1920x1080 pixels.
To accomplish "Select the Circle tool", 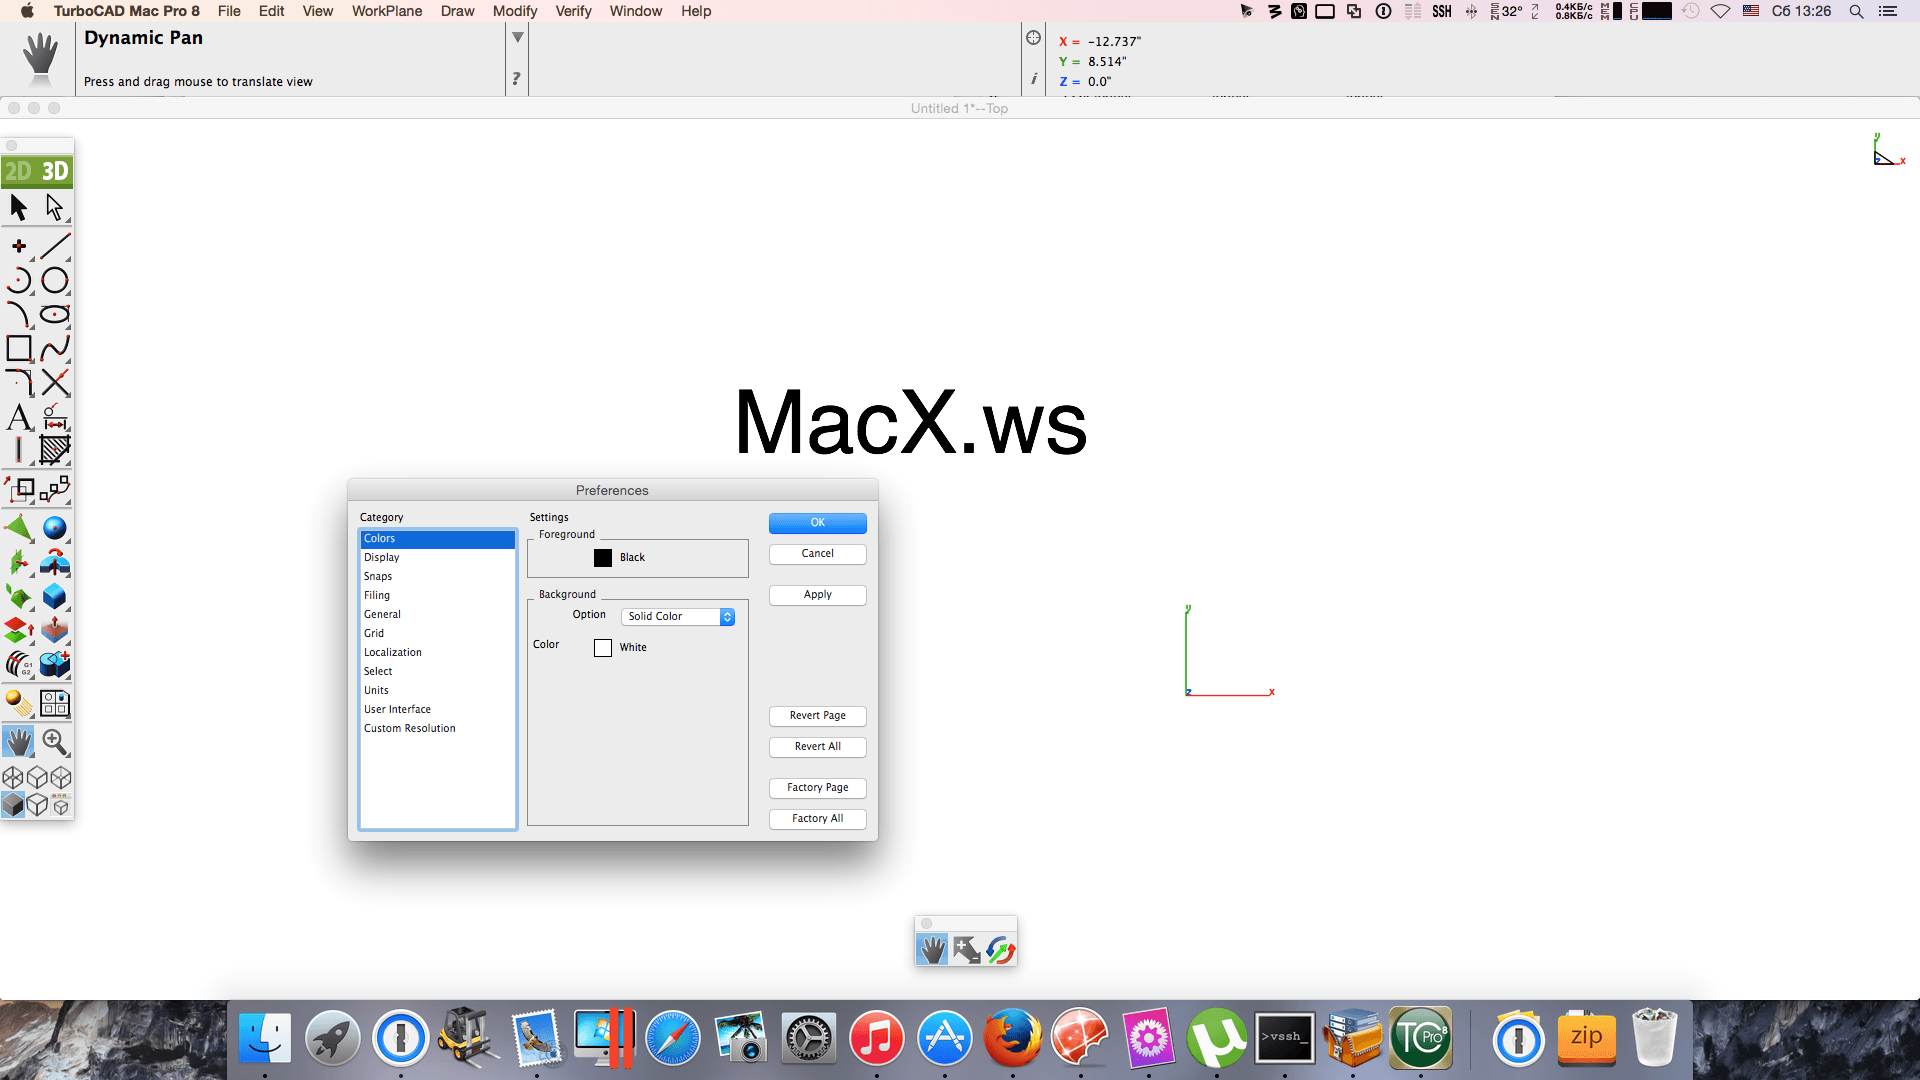I will point(55,281).
